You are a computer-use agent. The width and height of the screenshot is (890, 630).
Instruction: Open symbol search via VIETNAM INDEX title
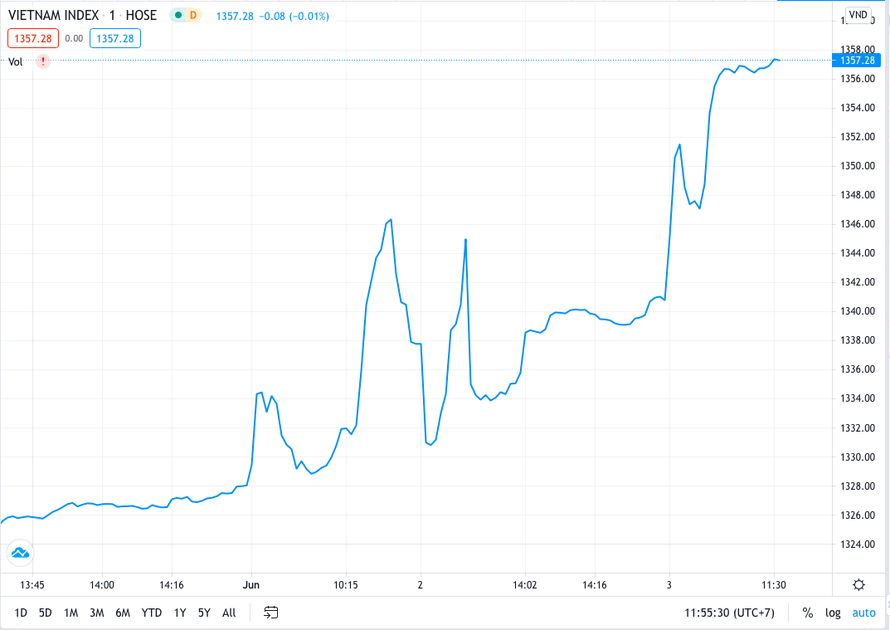point(55,15)
